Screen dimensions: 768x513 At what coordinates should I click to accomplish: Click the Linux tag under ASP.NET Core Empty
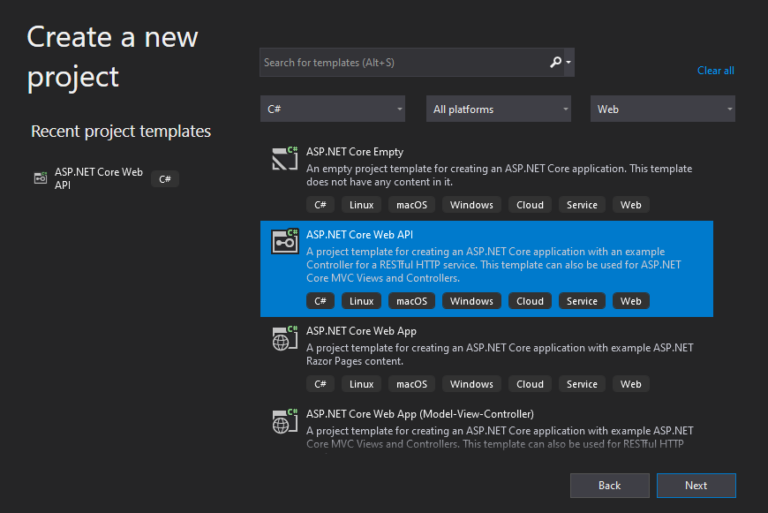coord(361,205)
